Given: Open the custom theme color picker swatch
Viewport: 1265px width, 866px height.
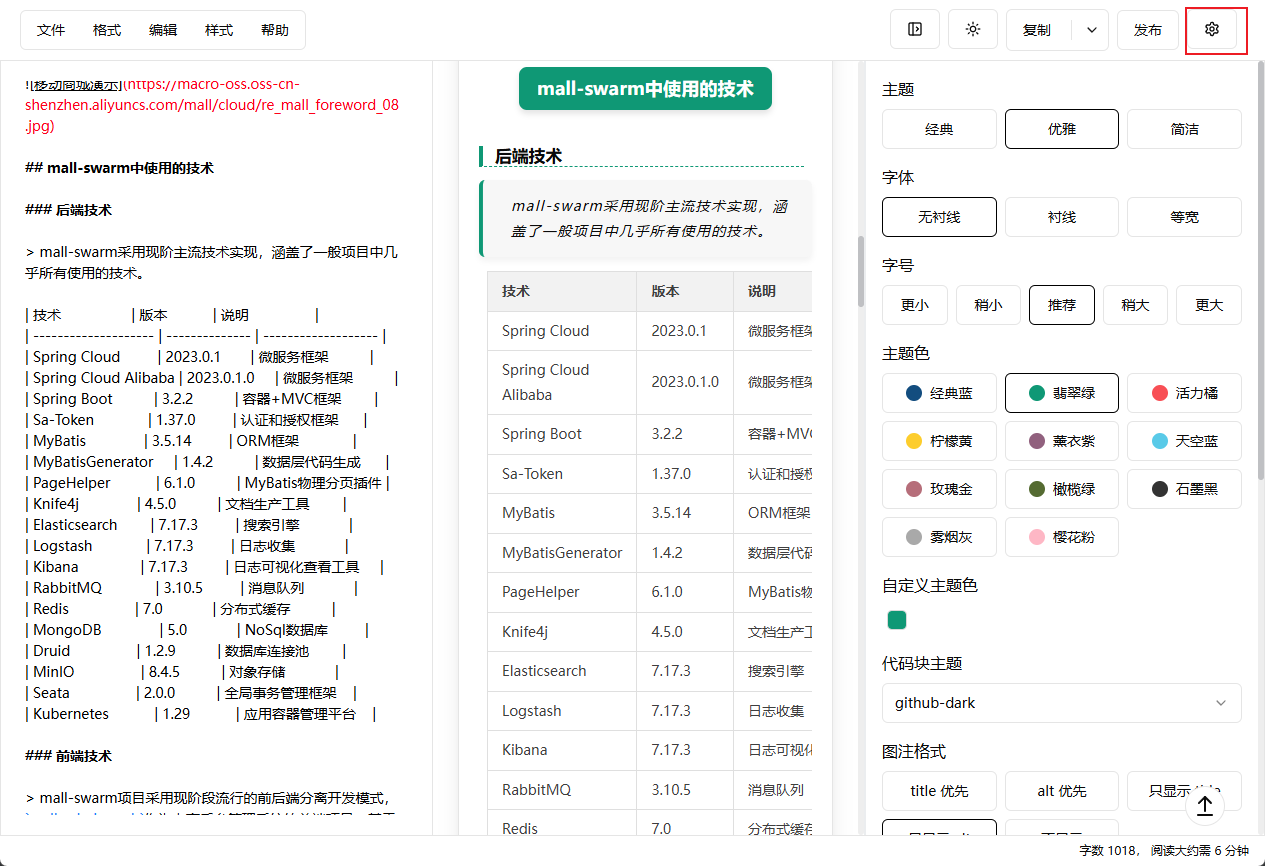Looking at the screenshot, I should (x=897, y=620).
